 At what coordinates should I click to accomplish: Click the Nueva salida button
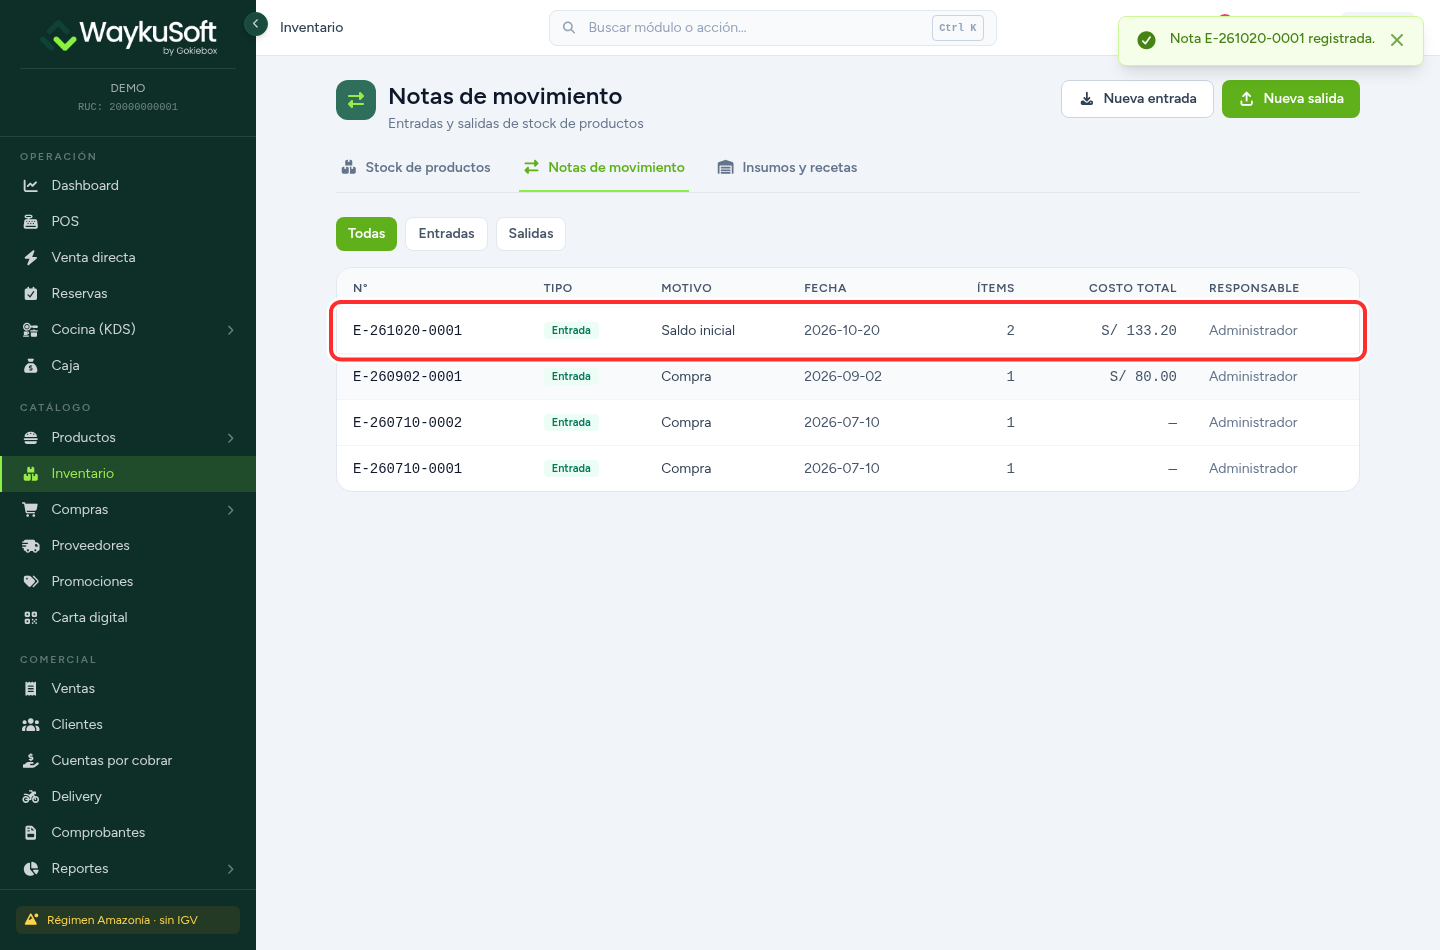(1291, 99)
